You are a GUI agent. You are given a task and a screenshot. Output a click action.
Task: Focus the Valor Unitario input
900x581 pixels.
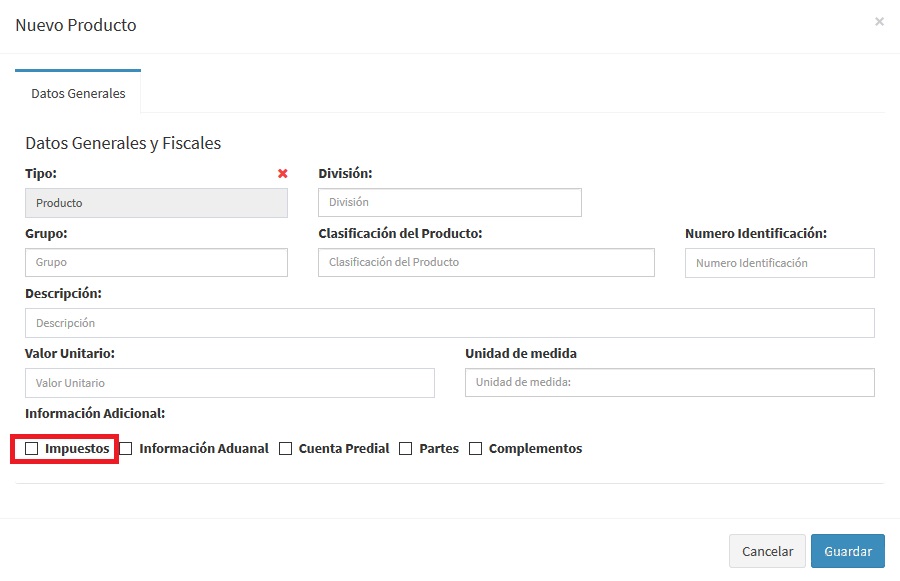[229, 383]
